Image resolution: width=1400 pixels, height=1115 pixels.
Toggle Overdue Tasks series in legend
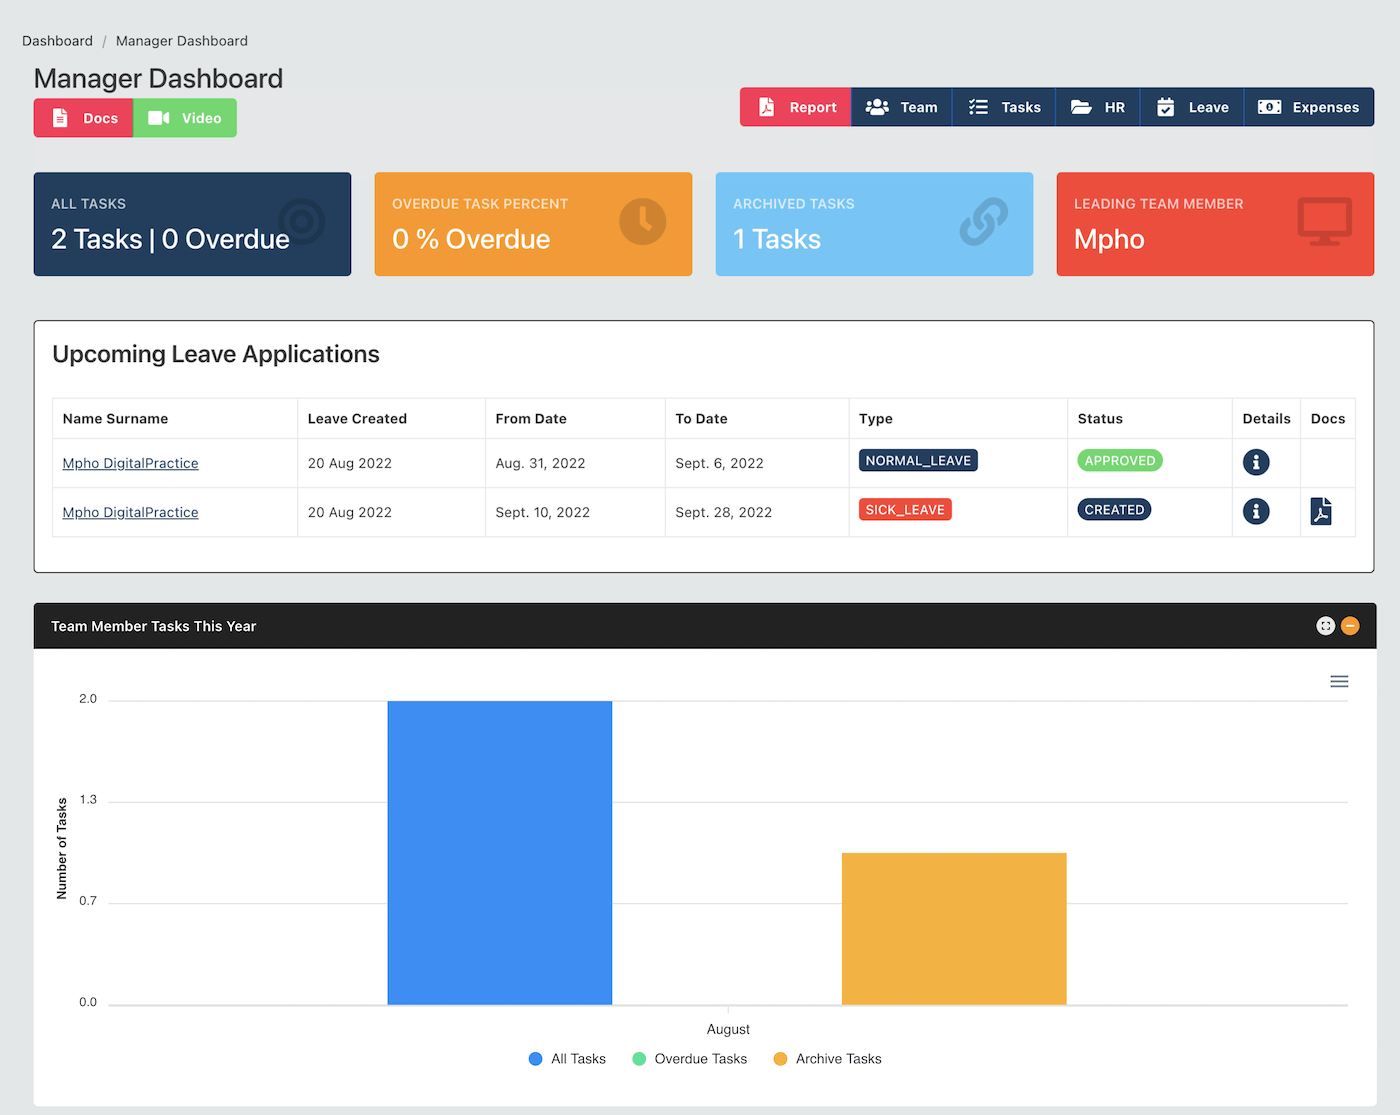(690, 1059)
